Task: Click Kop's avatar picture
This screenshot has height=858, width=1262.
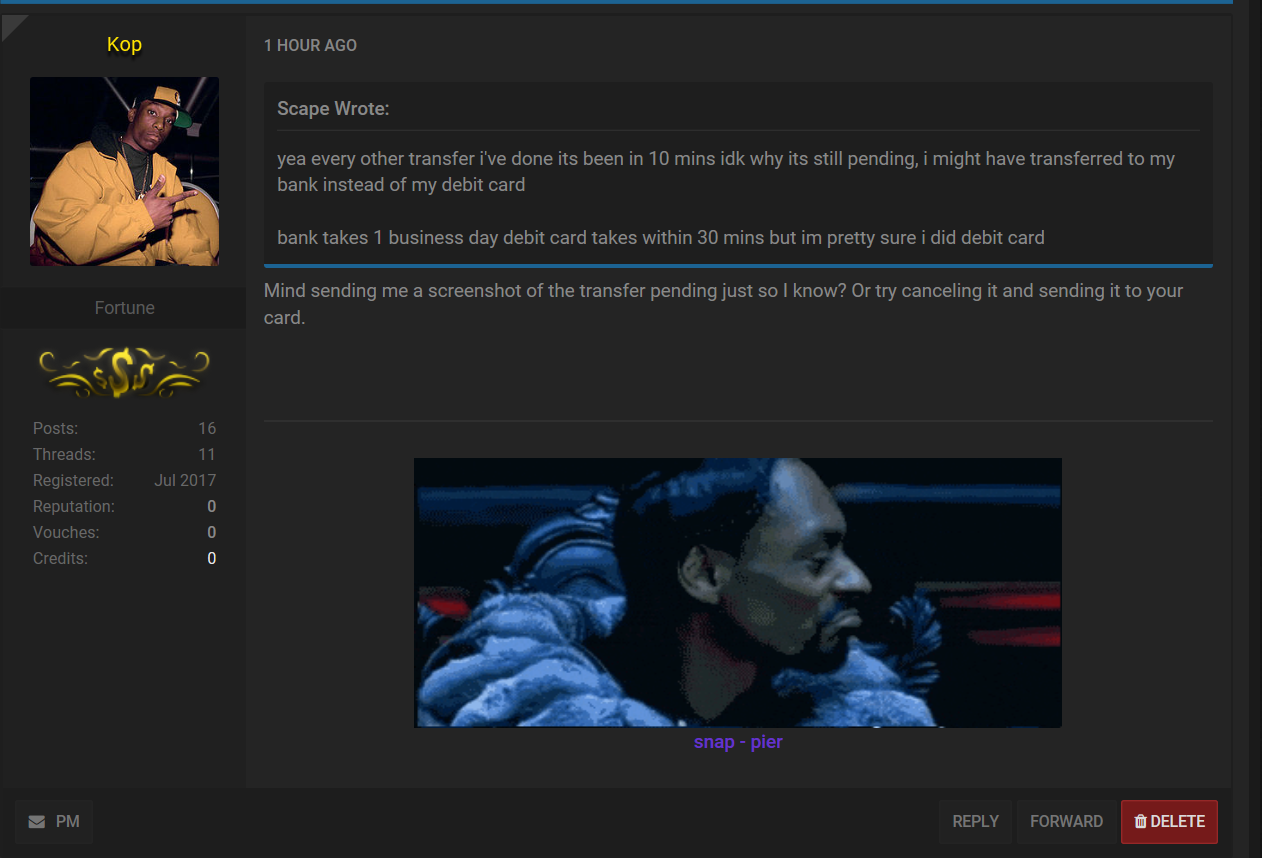Action: (124, 171)
